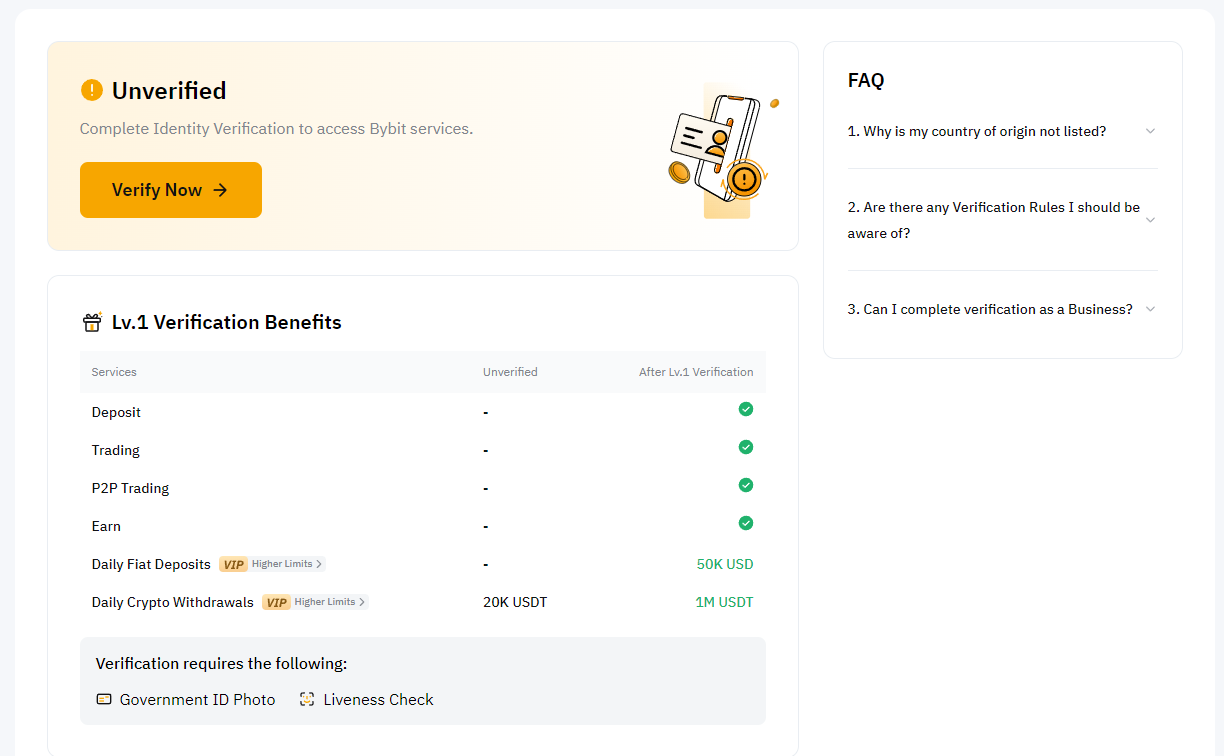
Task: Click the 50K USD deposit limit value
Action: [725, 564]
